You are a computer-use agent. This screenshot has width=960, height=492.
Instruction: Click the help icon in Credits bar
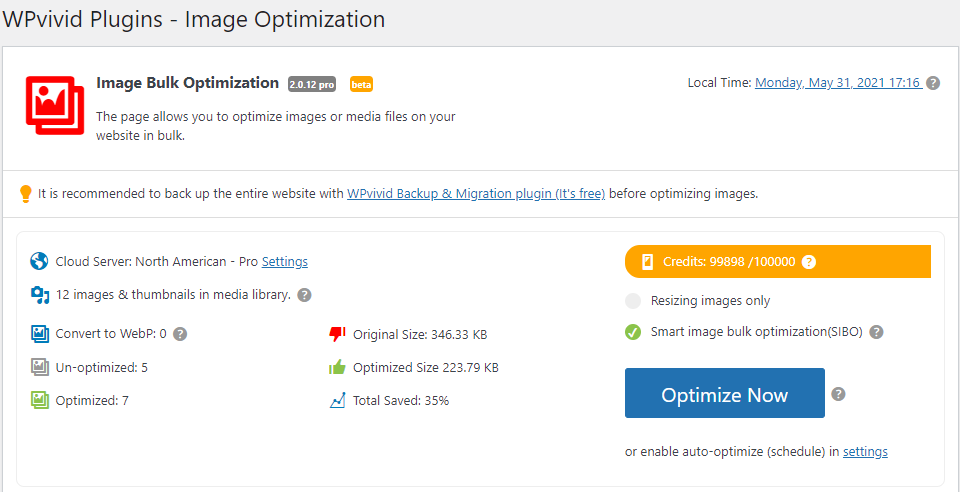point(809,262)
